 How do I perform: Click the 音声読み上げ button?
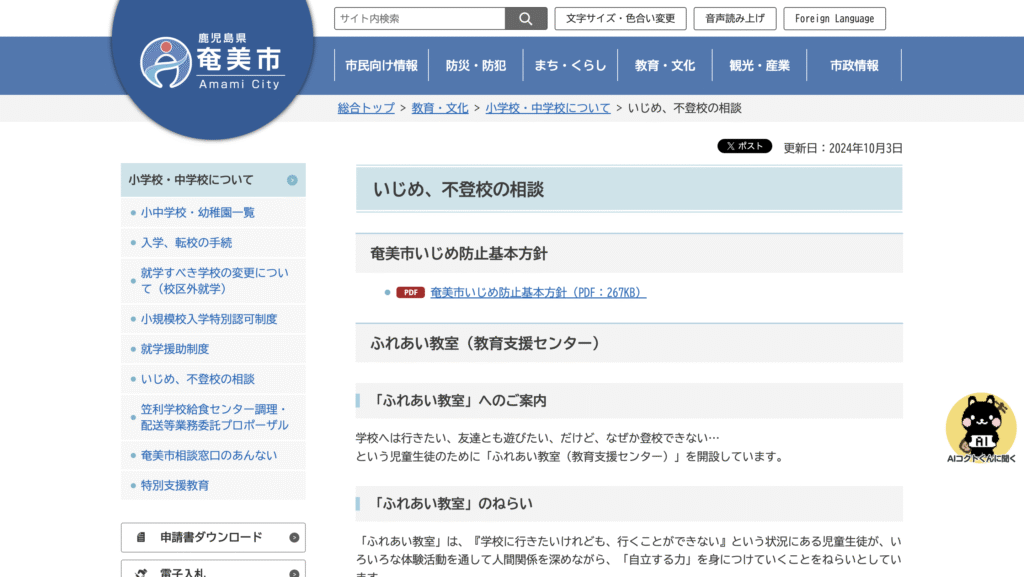coord(733,18)
